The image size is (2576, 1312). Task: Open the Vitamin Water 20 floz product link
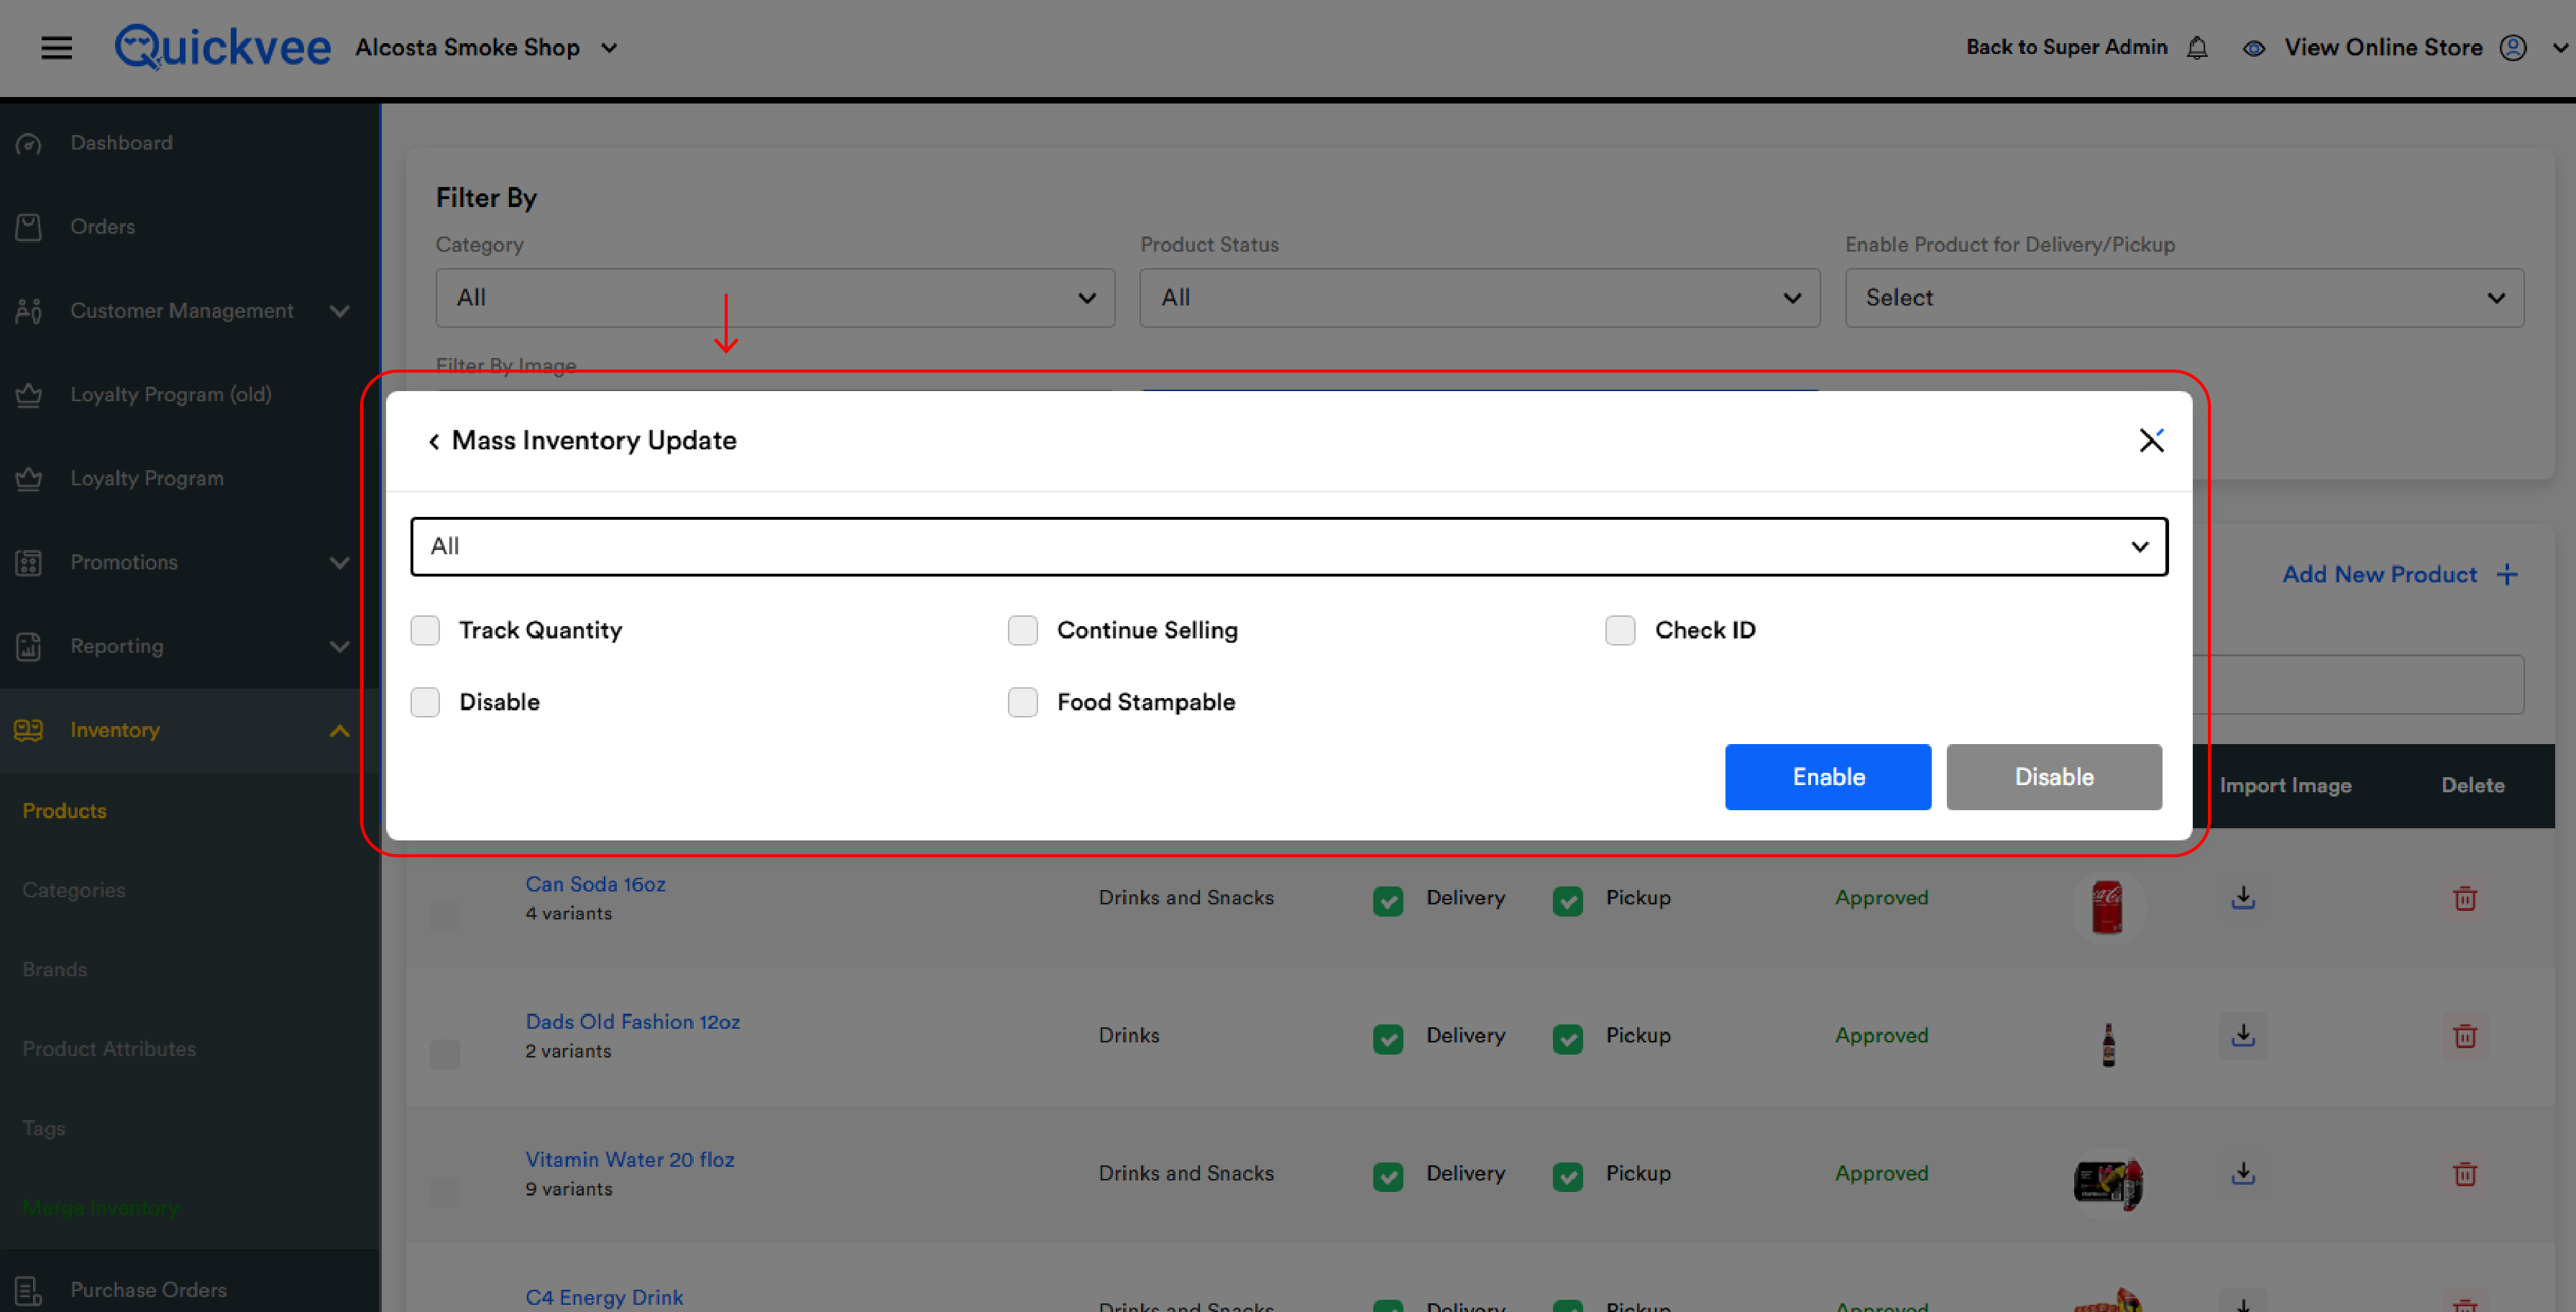point(630,1160)
